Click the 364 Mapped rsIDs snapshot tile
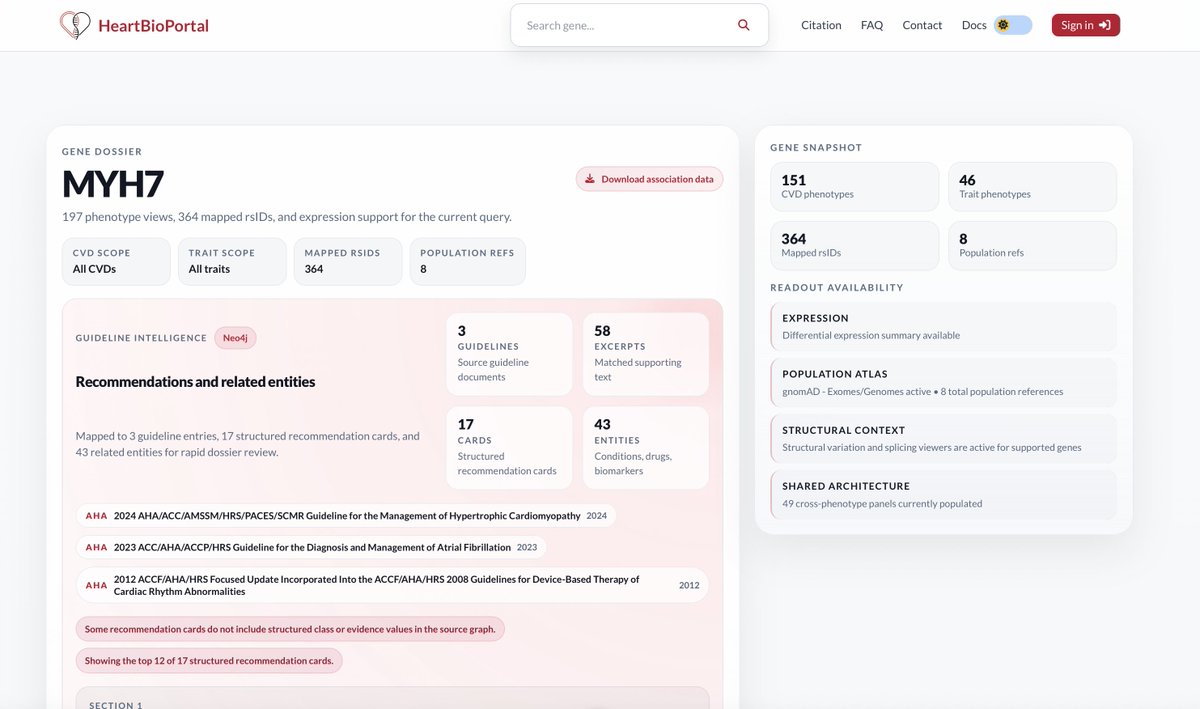The image size is (1200, 709). pos(854,245)
